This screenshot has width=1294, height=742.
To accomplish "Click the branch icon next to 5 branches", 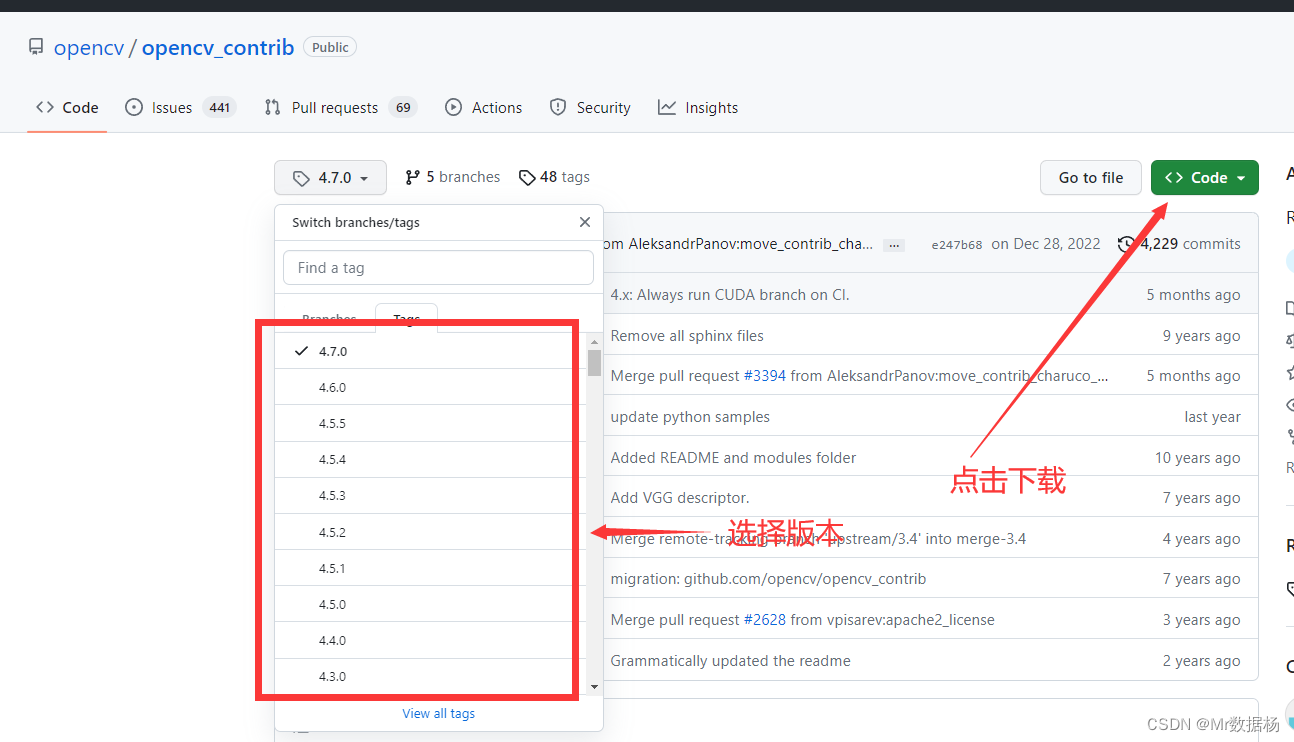I will tap(414, 176).
